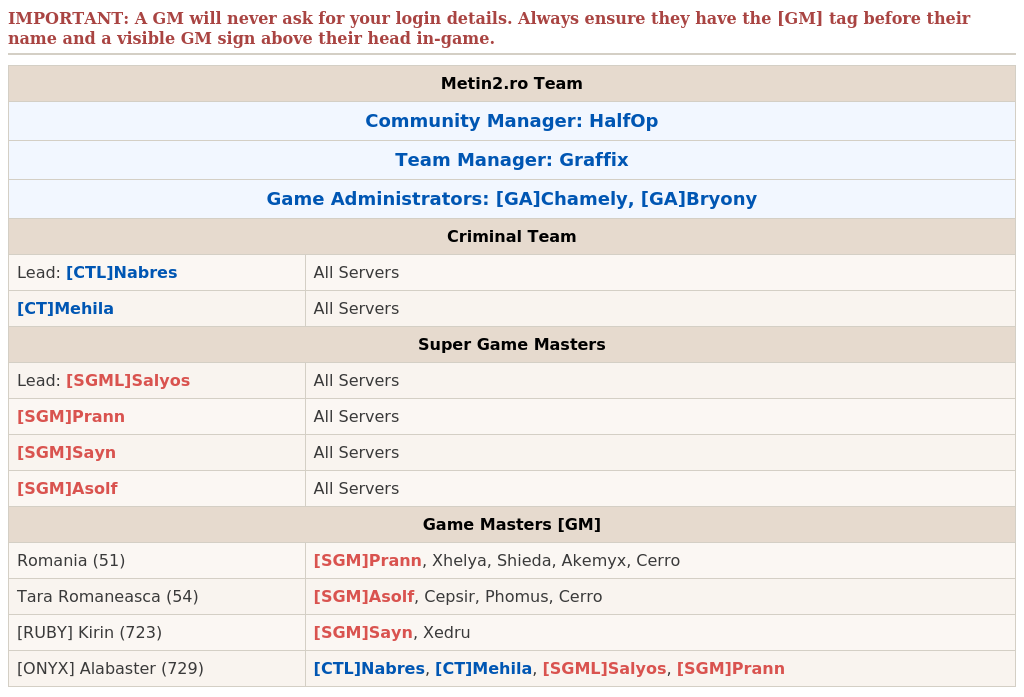Select the Metin2.ro Team header
This screenshot has height=697, width=1024.
[x=511, y=84]
